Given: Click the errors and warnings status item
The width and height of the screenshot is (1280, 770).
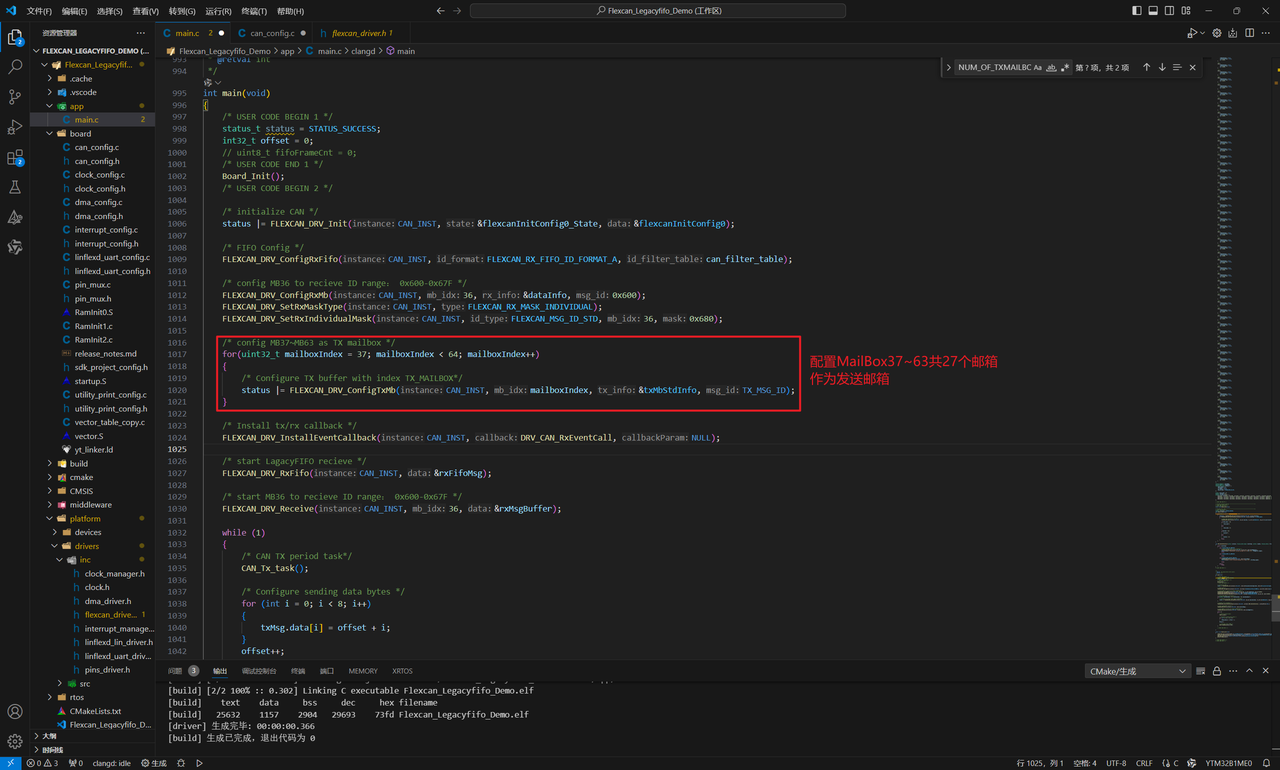Looking at the screenshot, I should pos(44,763).
